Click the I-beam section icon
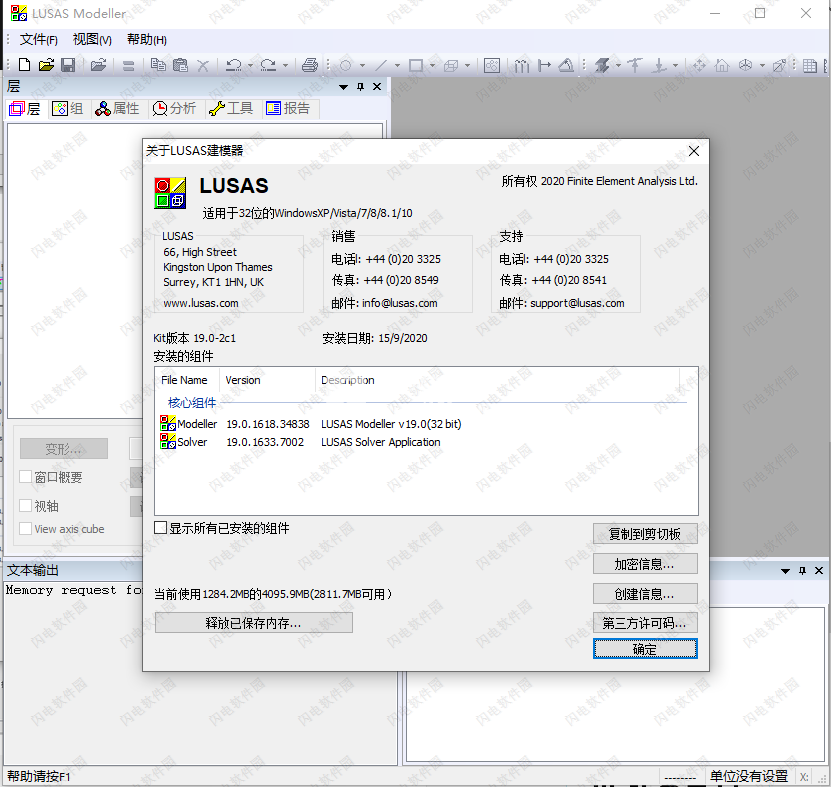Viewport: 831px width, 787px height. tap(602, 65)
